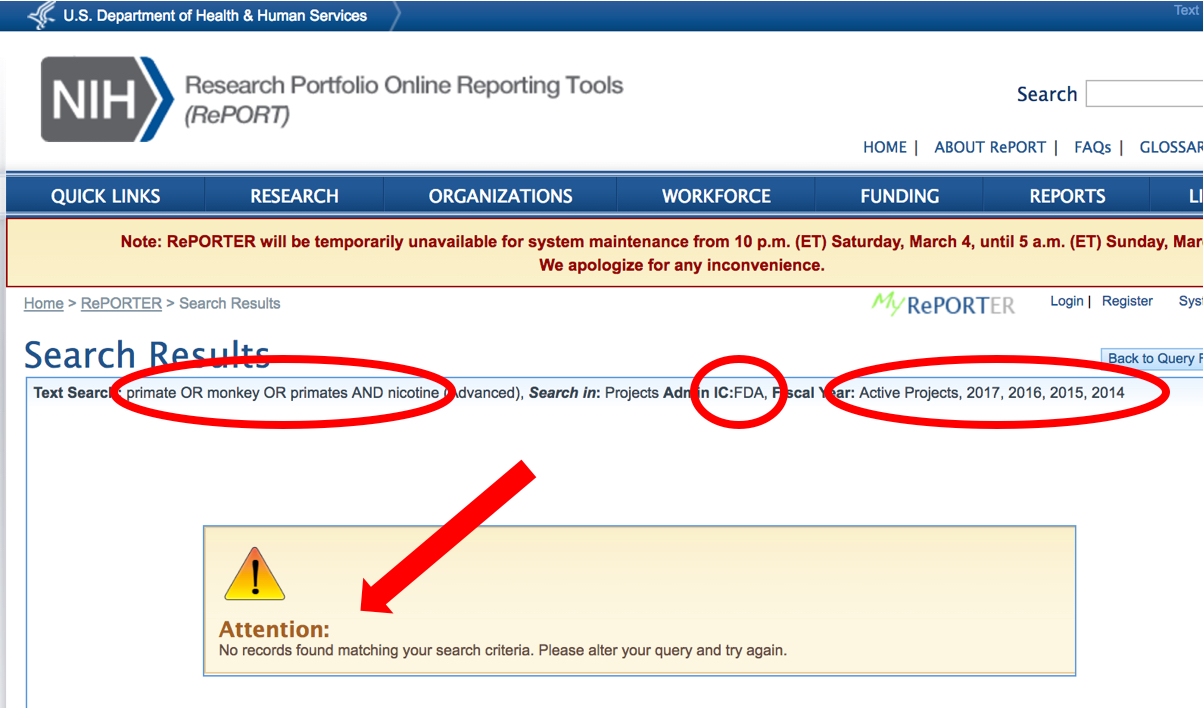Click the Home breadcrumb link
Viewport: 1203px width, 708px height.
coord(44,303)
